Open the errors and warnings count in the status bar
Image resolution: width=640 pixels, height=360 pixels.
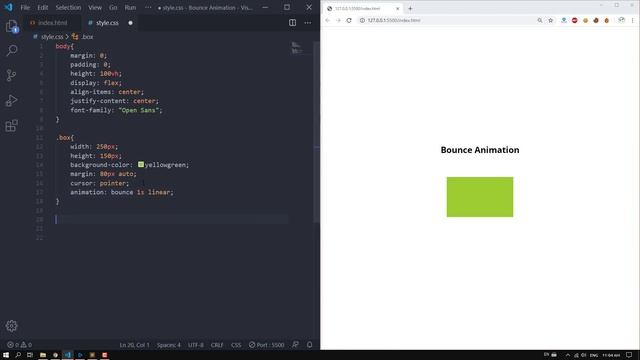[19, 345]
